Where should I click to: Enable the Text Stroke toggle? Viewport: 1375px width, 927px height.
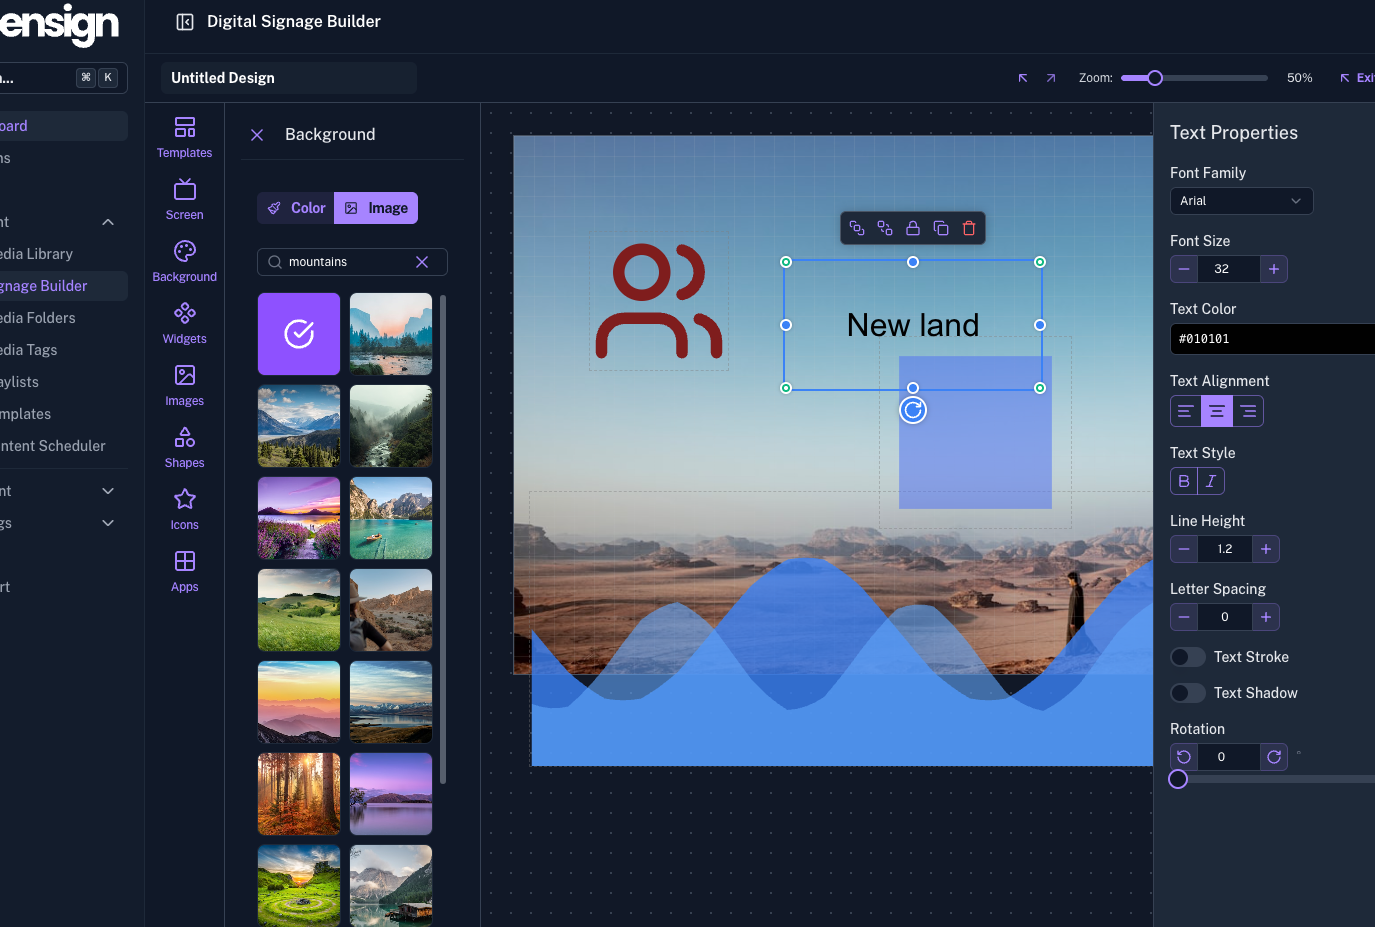pos(1188,657)
